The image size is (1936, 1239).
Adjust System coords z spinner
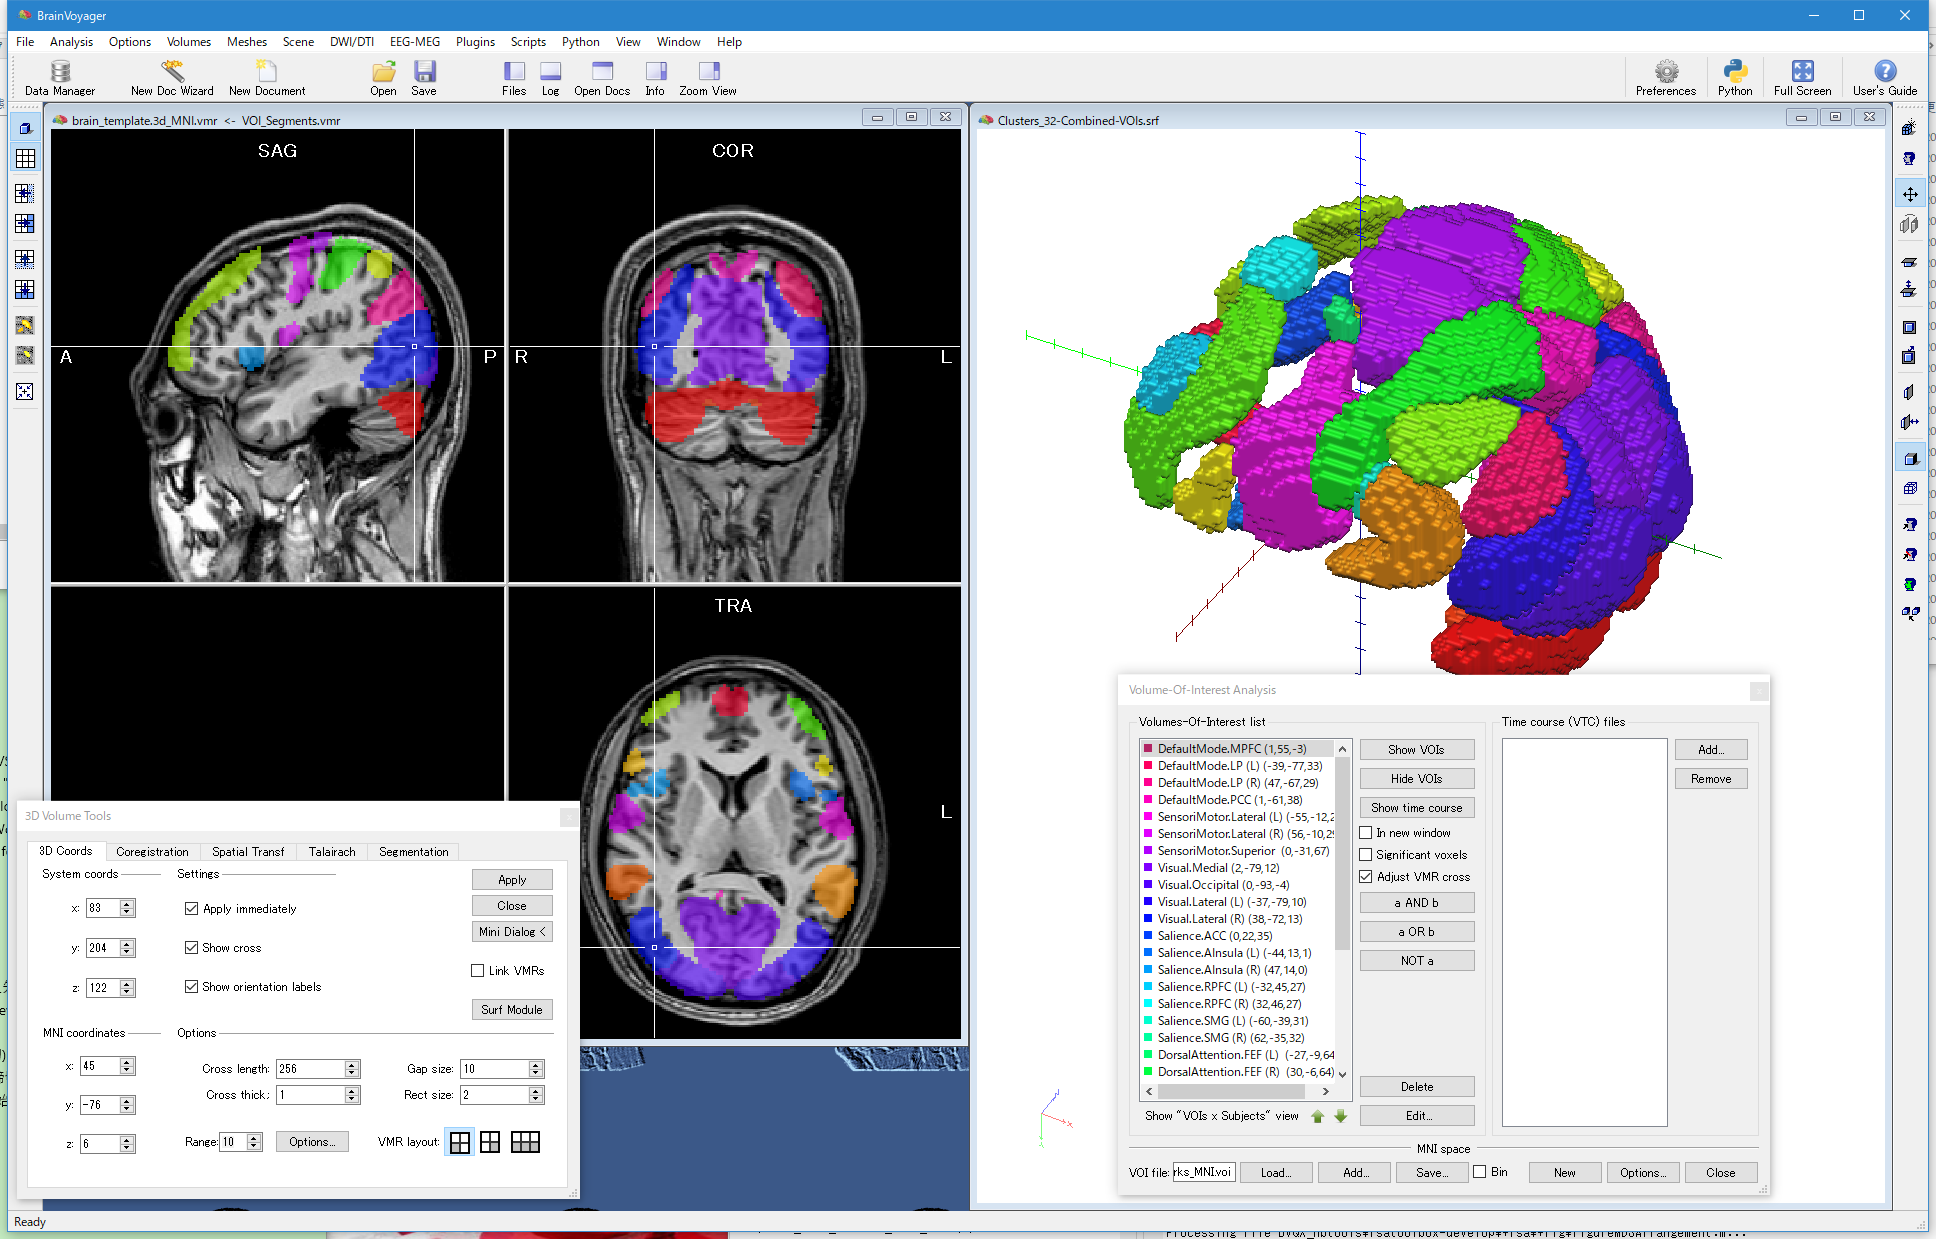127,988
